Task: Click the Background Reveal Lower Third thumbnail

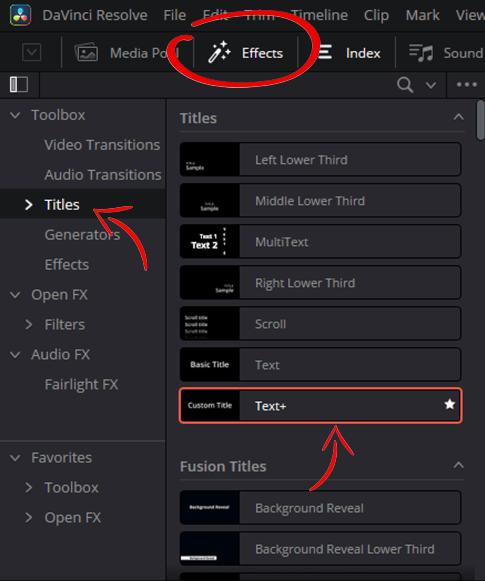Action: tap(210, 549)
